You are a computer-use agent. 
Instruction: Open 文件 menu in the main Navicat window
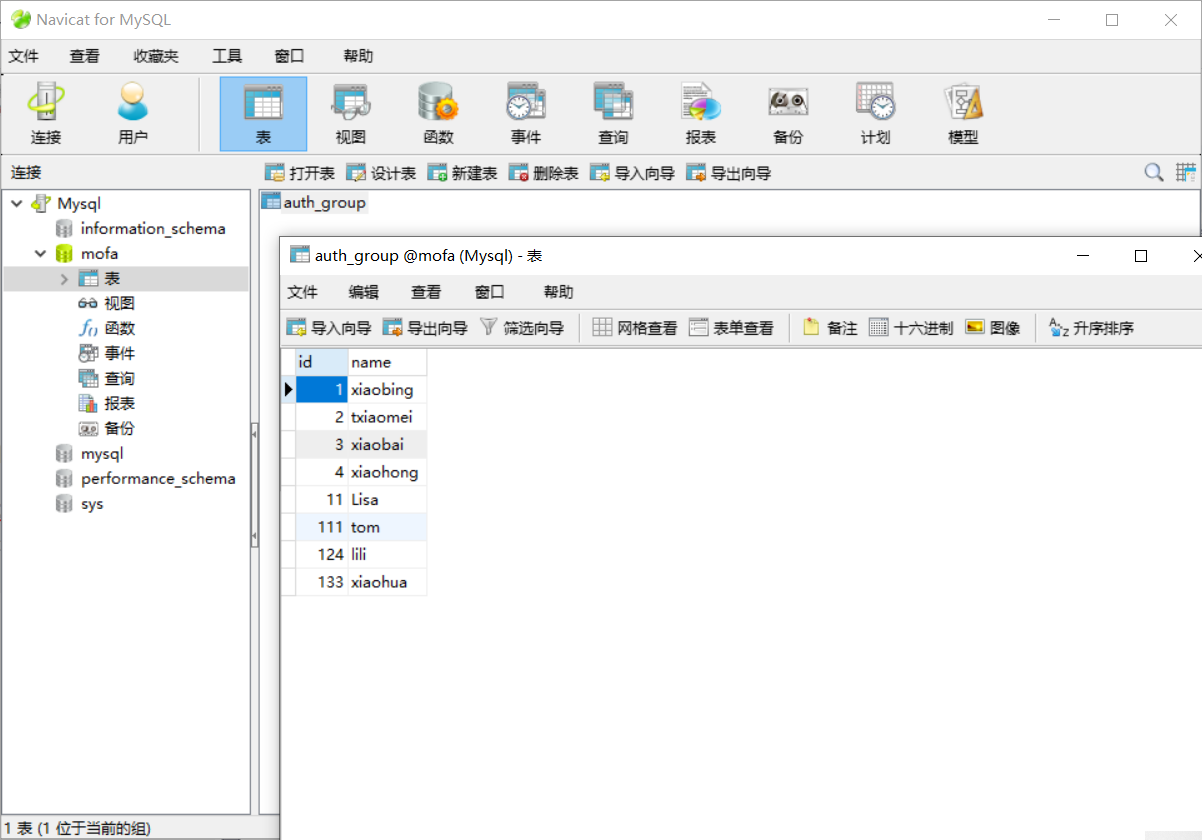coord(24,56)
